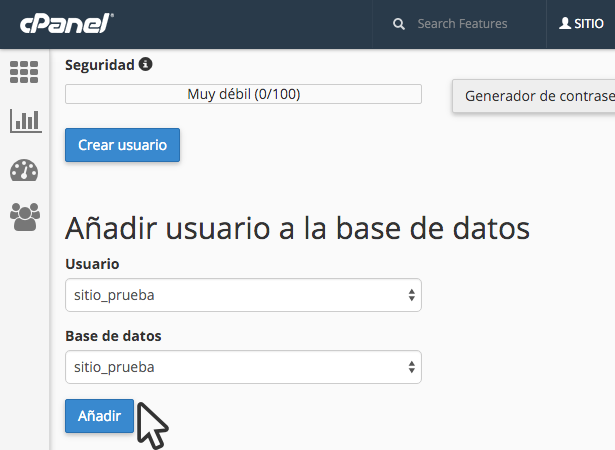
Task: Click the arrows on Base de datos select
Action: pos(411,367)
